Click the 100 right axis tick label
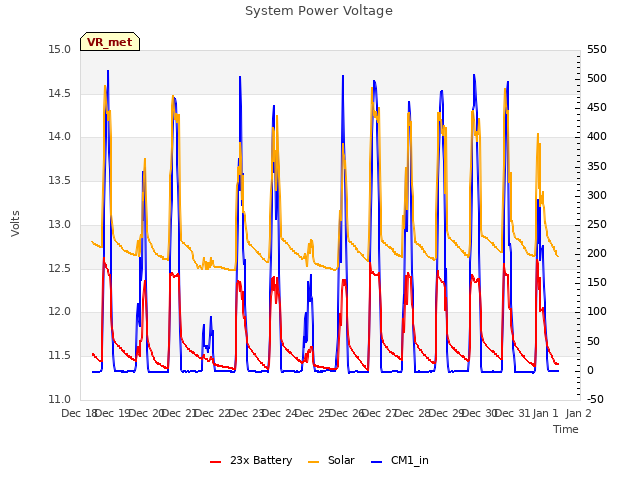The width and height of the screenshot is (640, 480). point(597,312)
